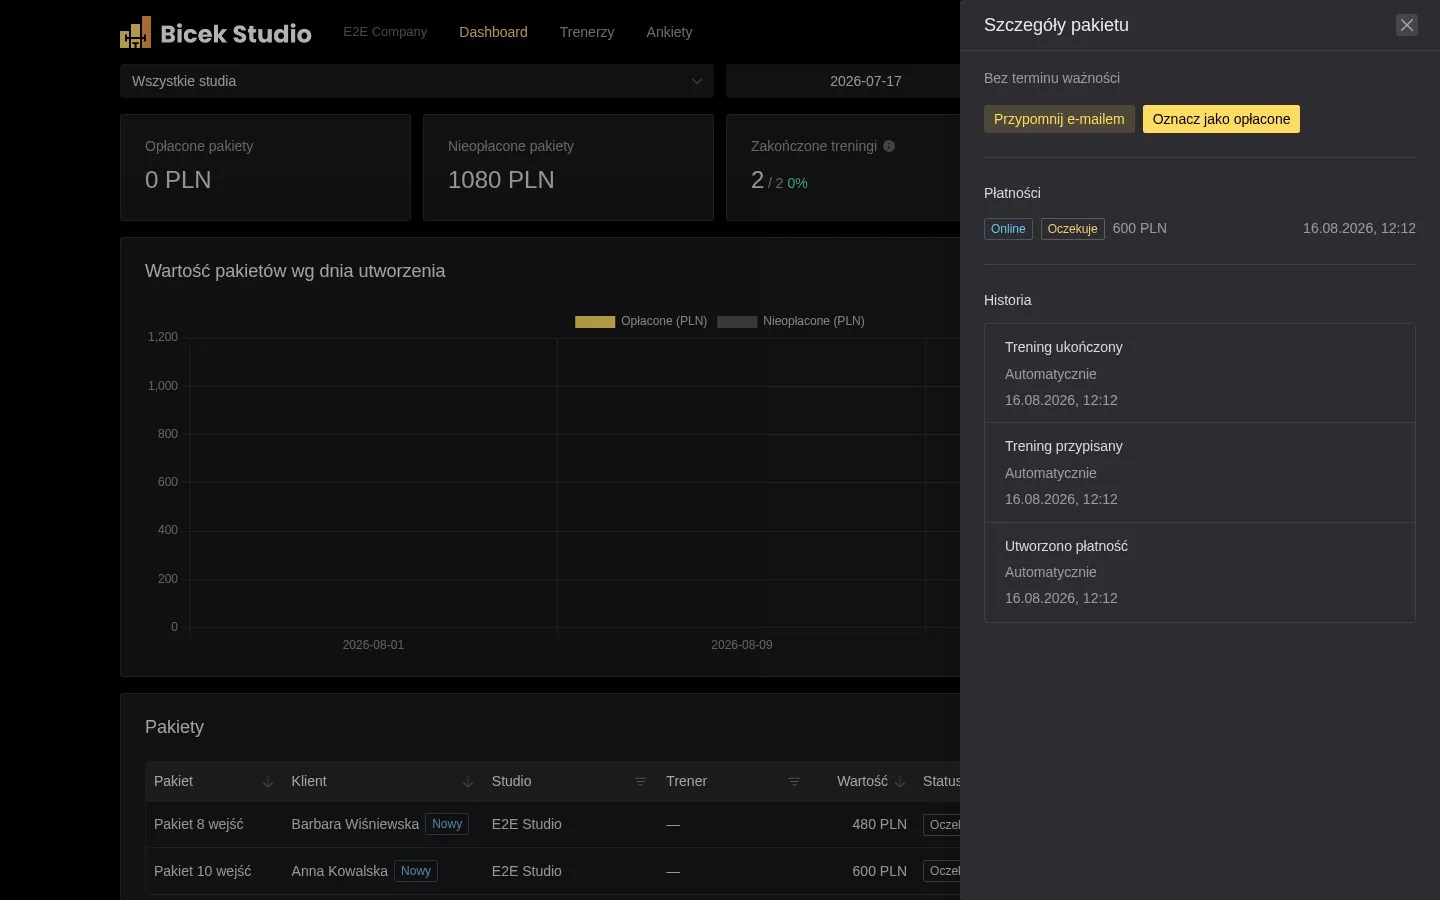Toggle the Nieopłacone (PLN) legend swatch

click(x=737, y=322)
